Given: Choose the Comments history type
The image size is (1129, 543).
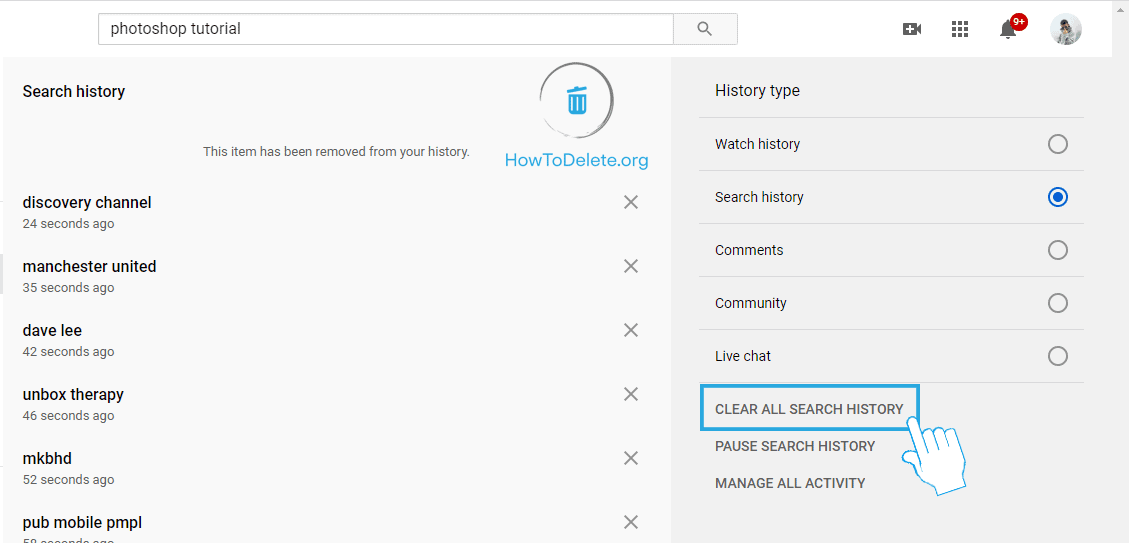Looking at the screenshot, I should tap(1057, 250).
